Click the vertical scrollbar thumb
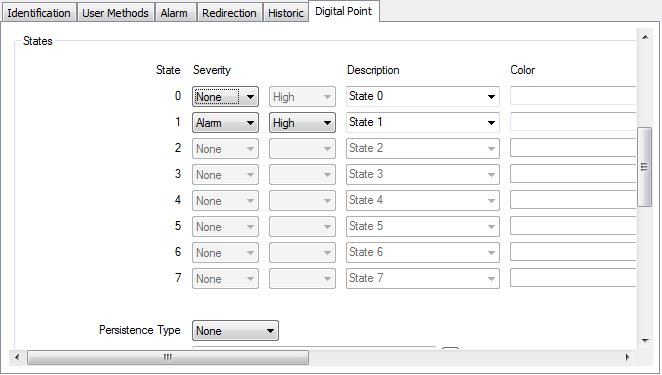Viewport: 662px width, 375px height. pyautogui.click(x=644, y=167)
